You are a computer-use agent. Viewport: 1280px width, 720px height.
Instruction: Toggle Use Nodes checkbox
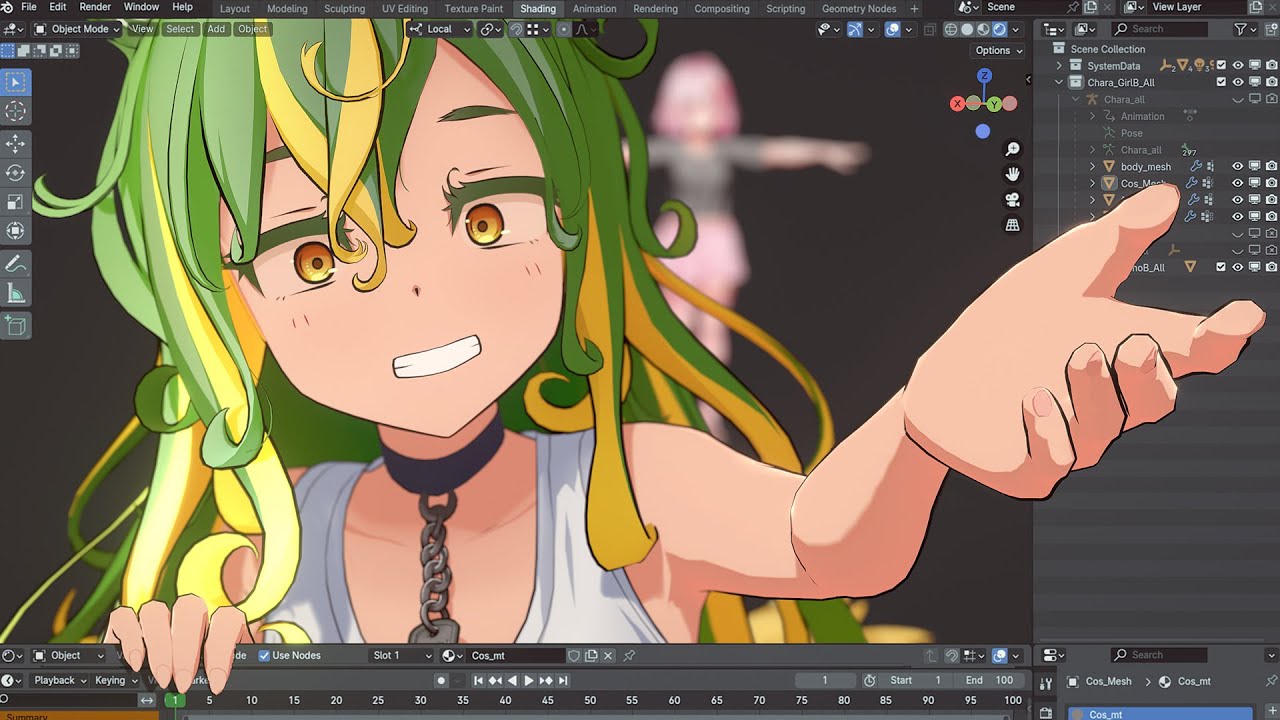(x=264, y=655)
